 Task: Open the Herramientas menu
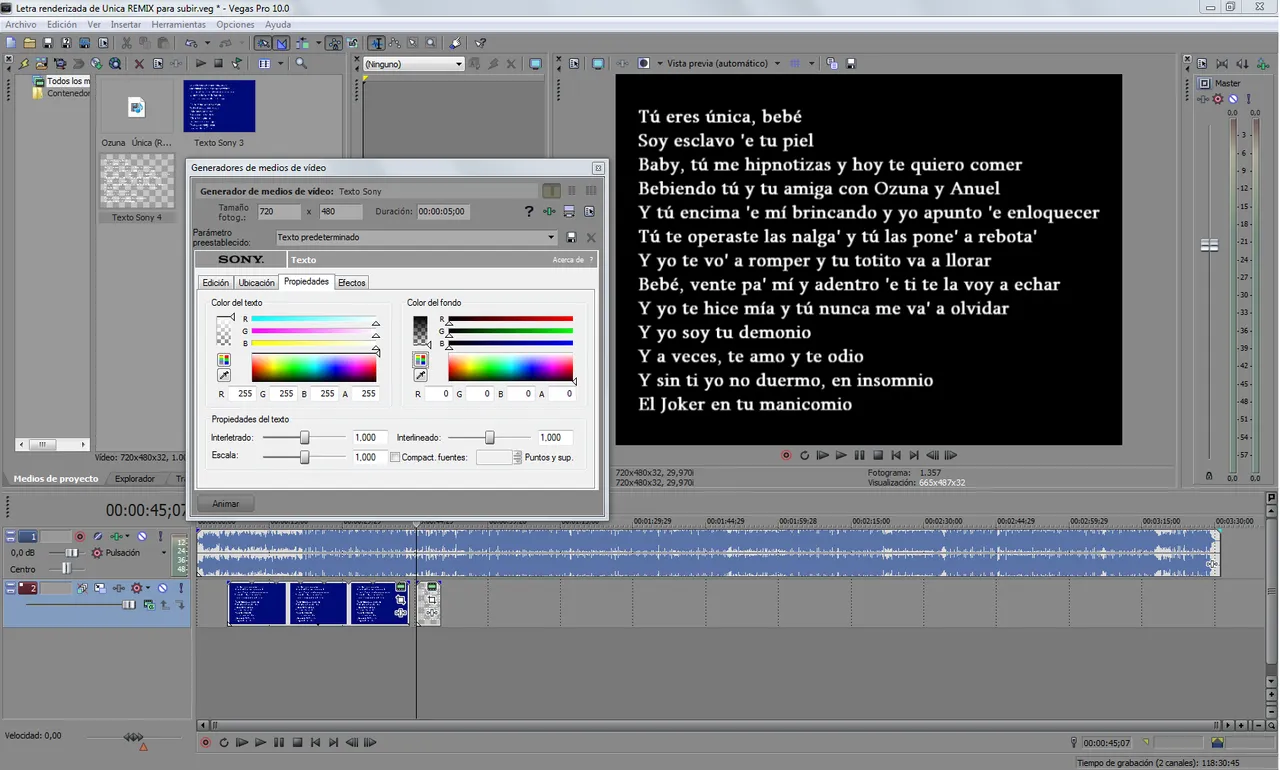(x=179, y=24)
